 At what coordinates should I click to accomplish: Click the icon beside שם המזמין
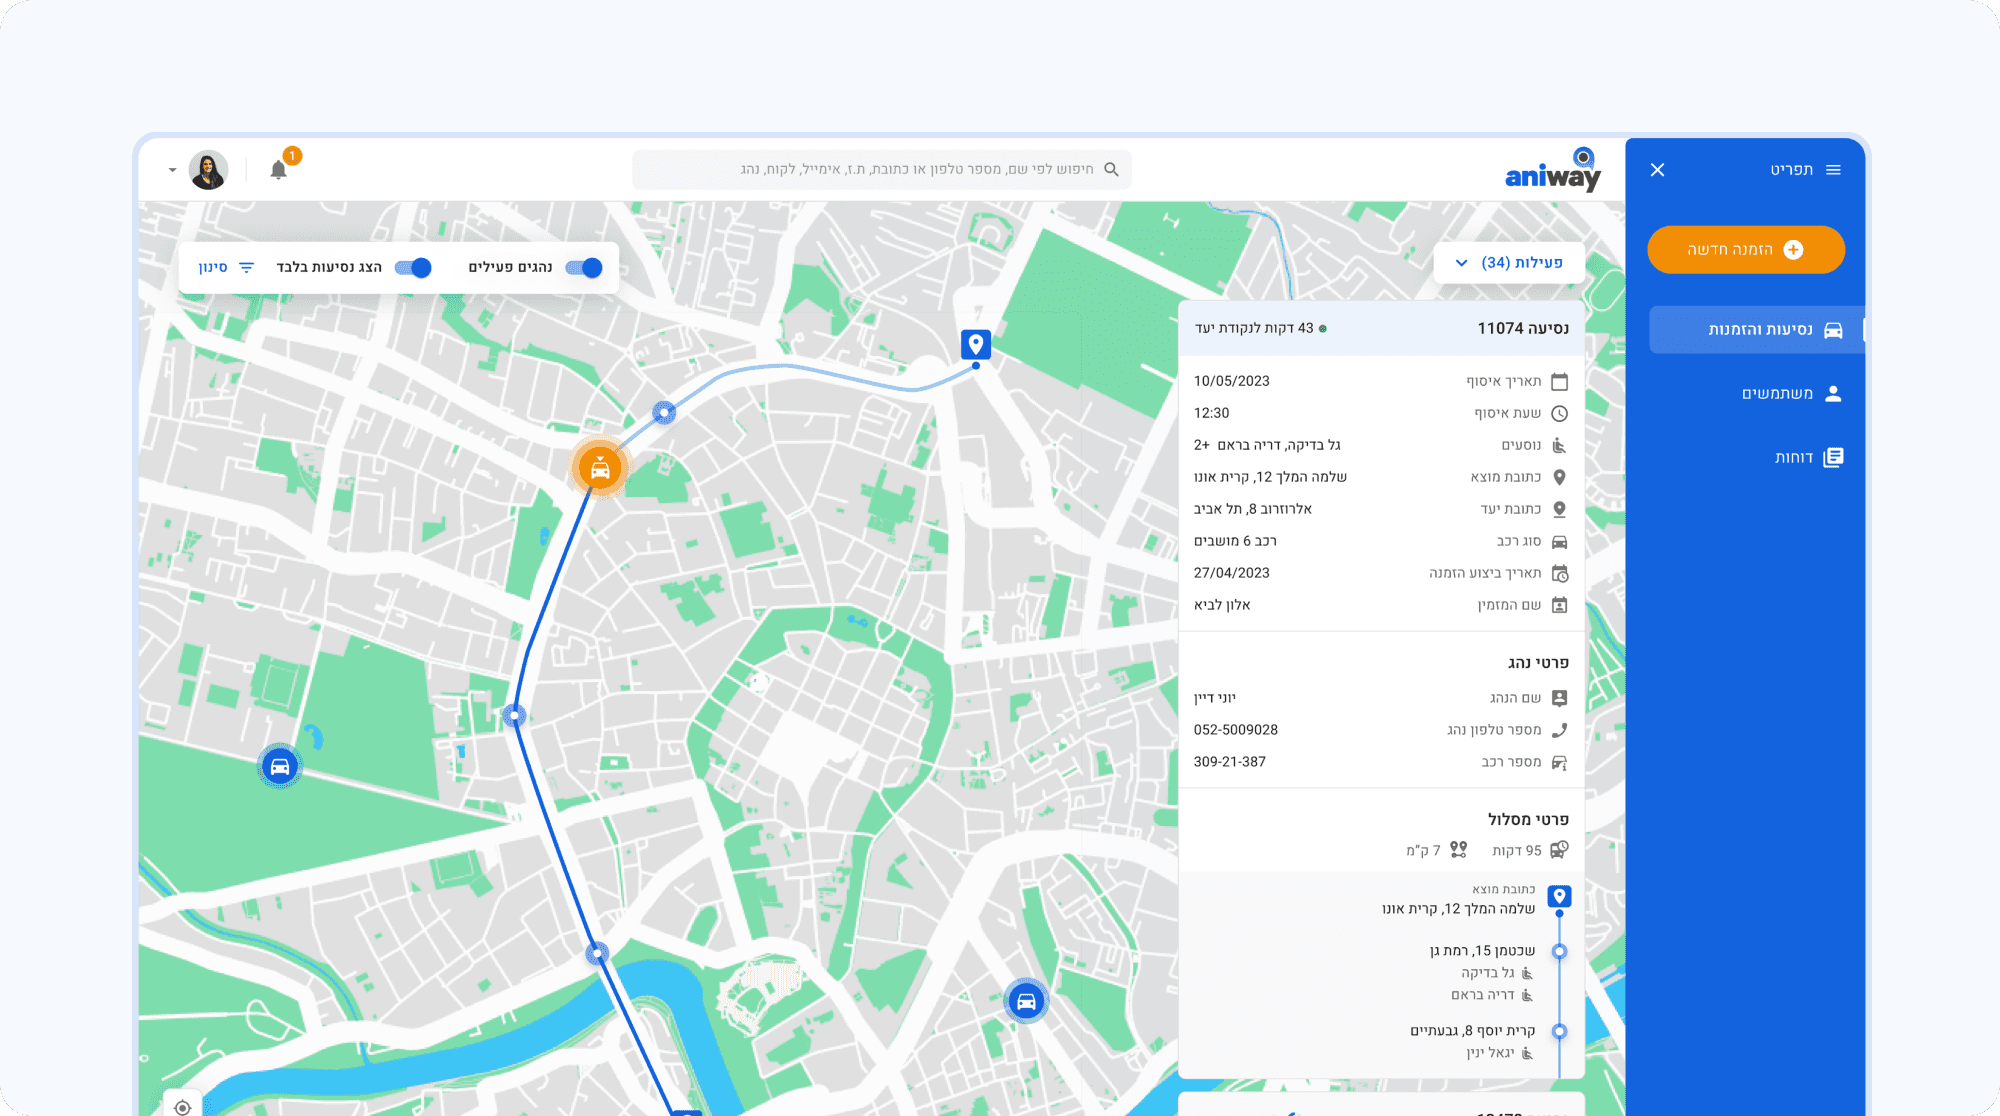pos(1559,605)
